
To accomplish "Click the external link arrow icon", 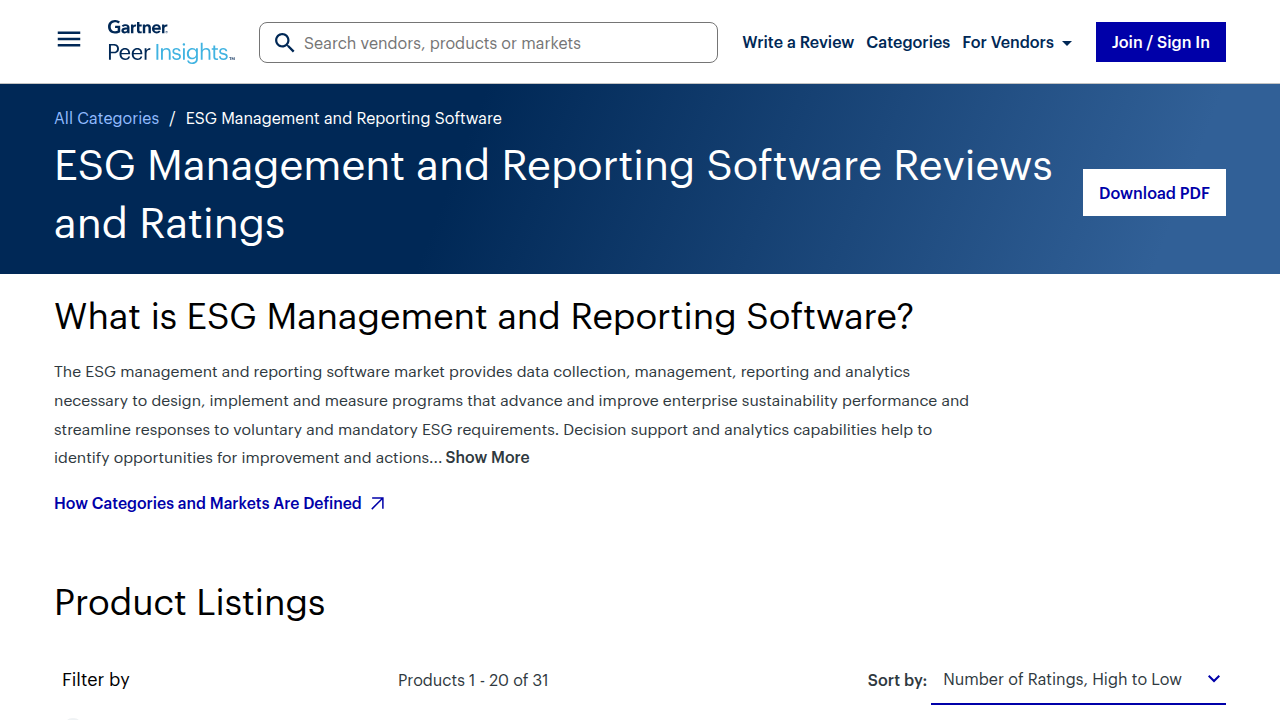I will [377, 504].
